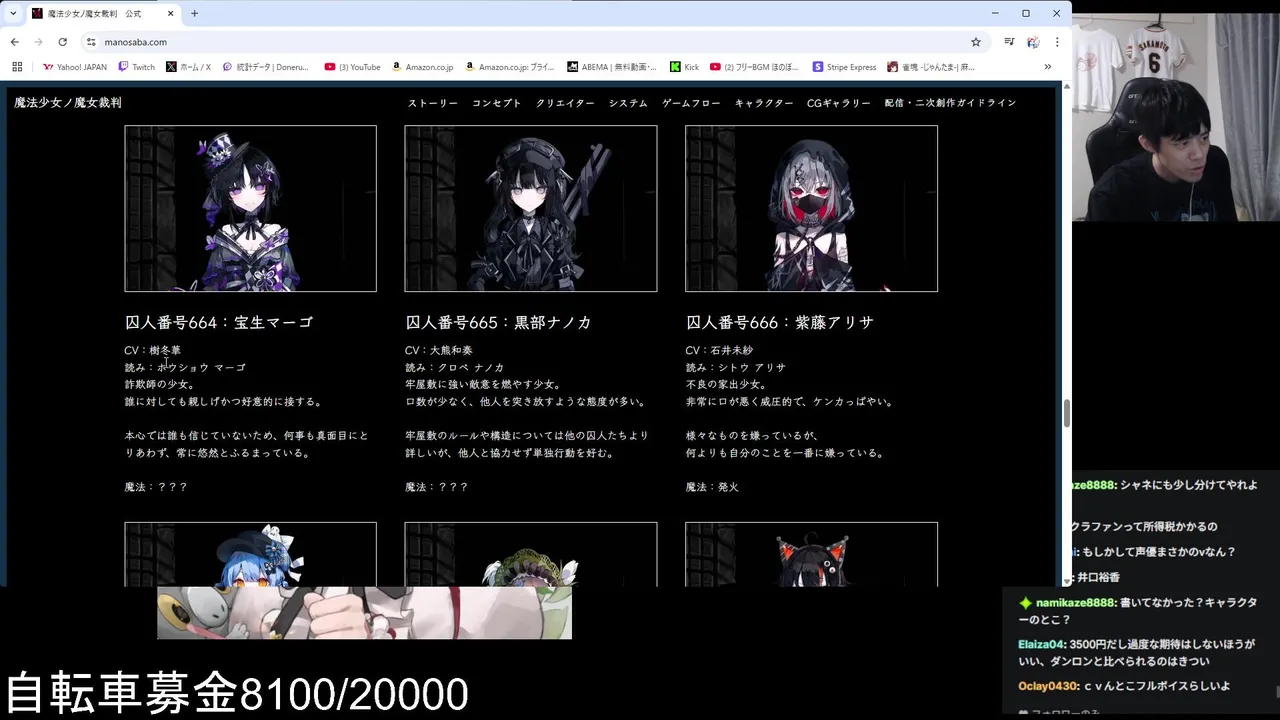The image size is (1280, 720).
Task: Open the Kick bookmark
Action: point(685,67)
